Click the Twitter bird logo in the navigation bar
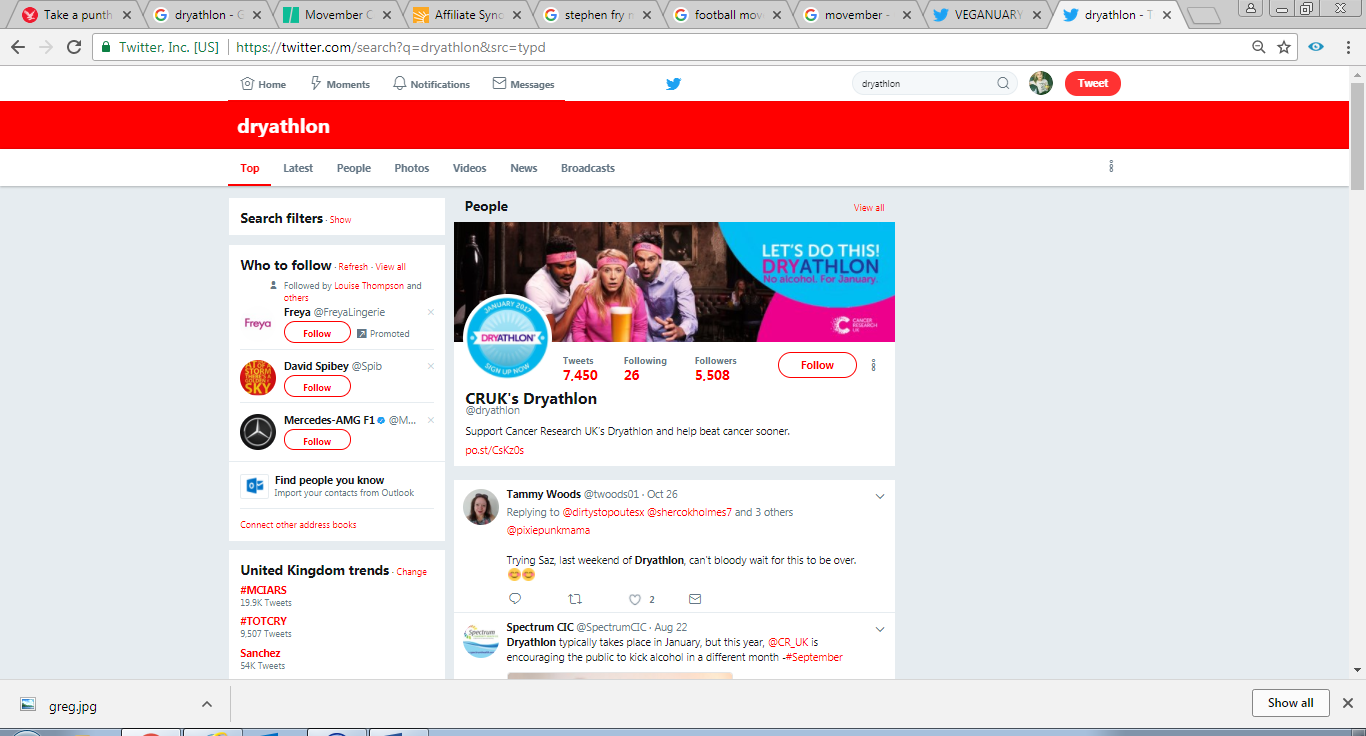This screenshot has height=736, width=1366. coord(673,84)
